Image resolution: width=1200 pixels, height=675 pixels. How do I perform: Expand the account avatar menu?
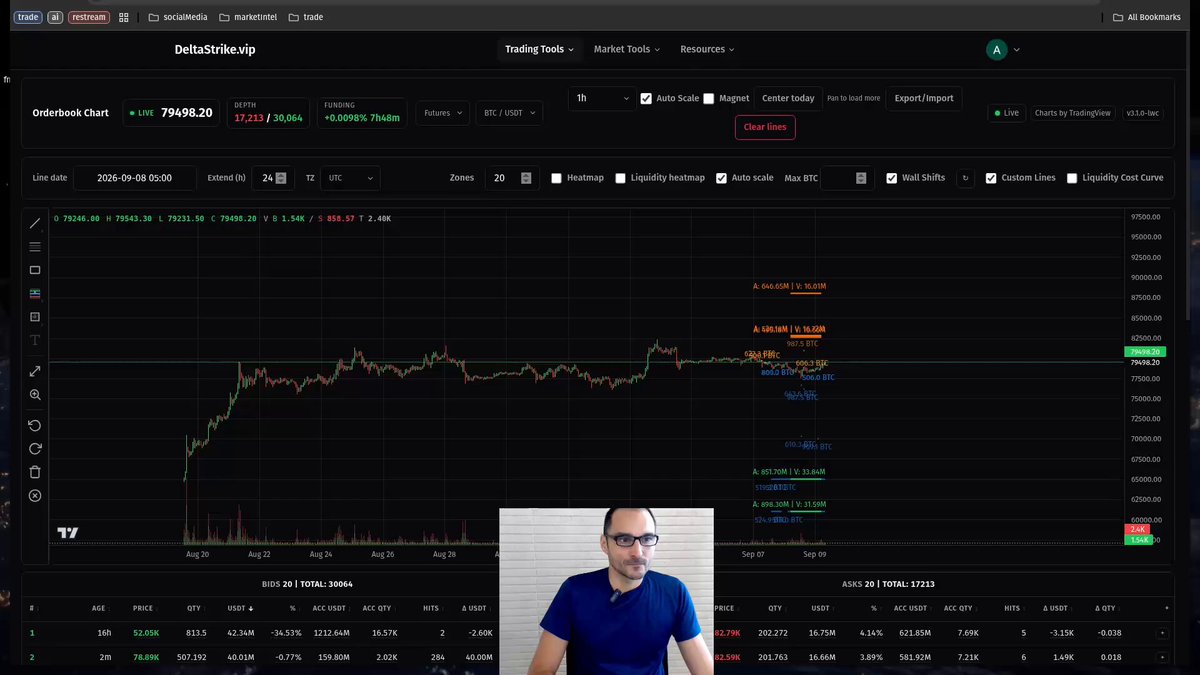click(x=1003, y=49)
